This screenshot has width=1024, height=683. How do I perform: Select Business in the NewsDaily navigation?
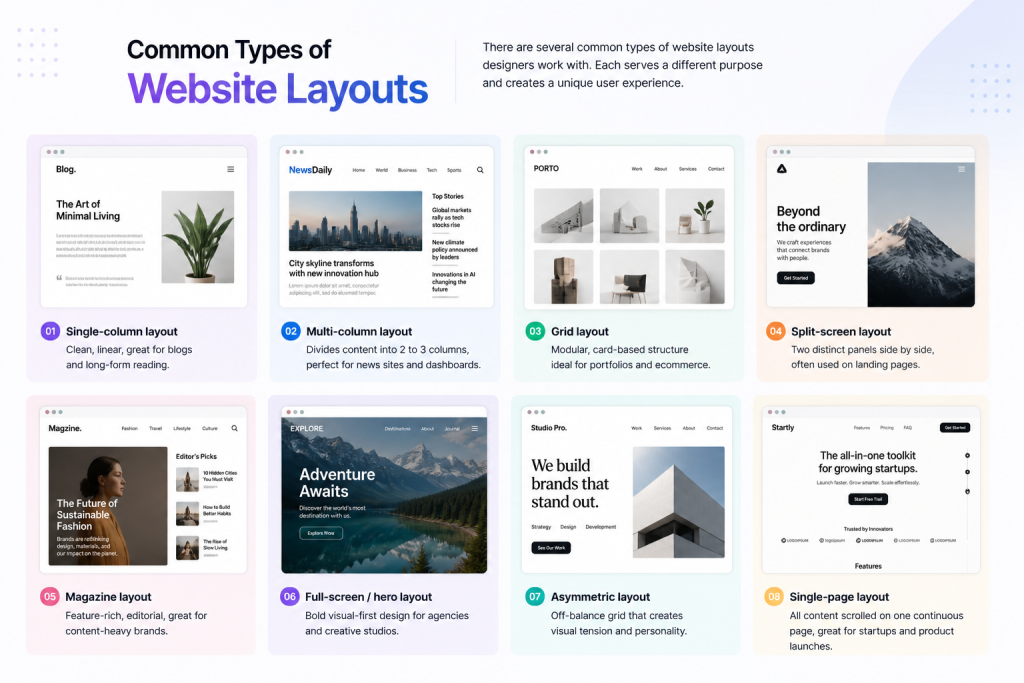pyautogui.click(x=407, y=170)
